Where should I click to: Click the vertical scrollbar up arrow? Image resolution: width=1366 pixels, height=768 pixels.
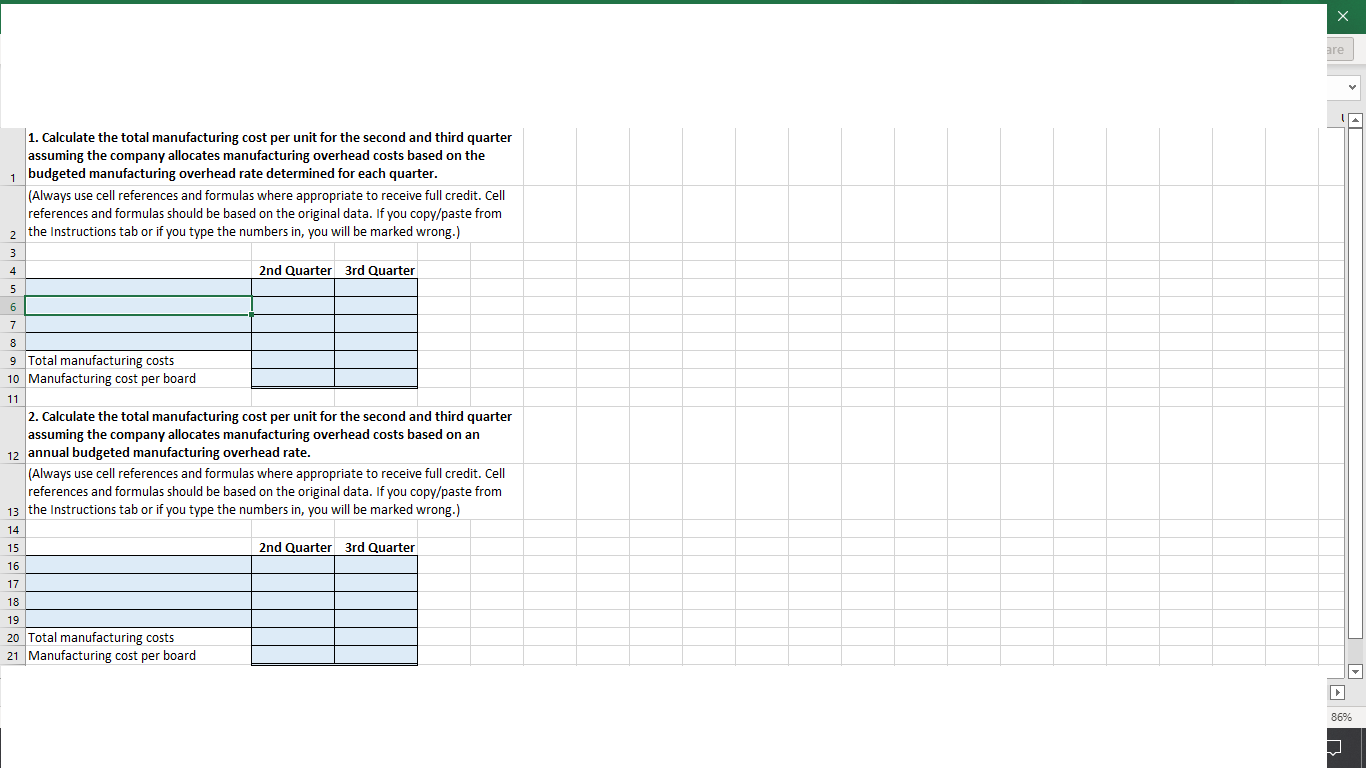pos(1355,121)
